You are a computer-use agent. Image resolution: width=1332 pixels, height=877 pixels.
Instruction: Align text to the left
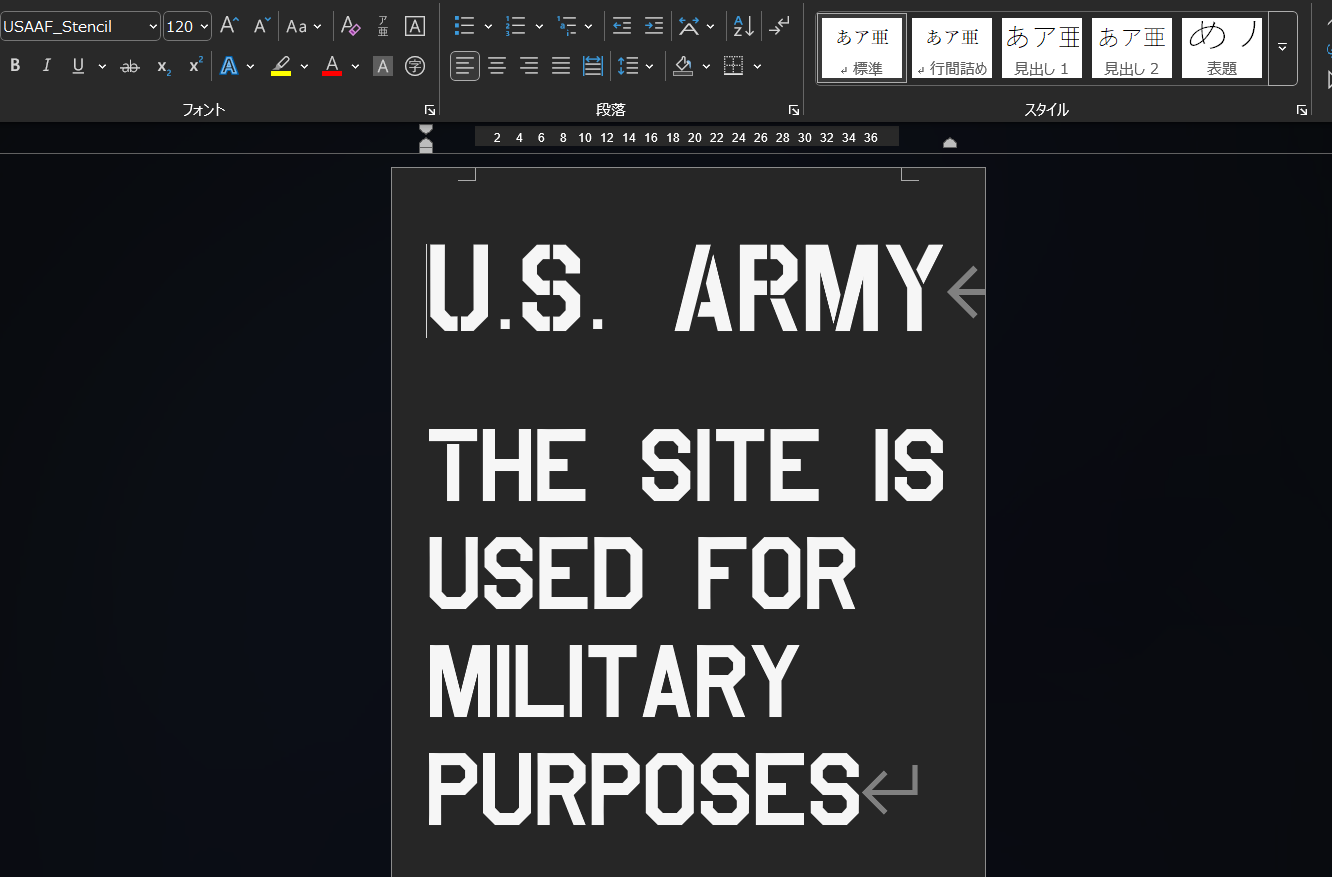click(x=464, y=66)
